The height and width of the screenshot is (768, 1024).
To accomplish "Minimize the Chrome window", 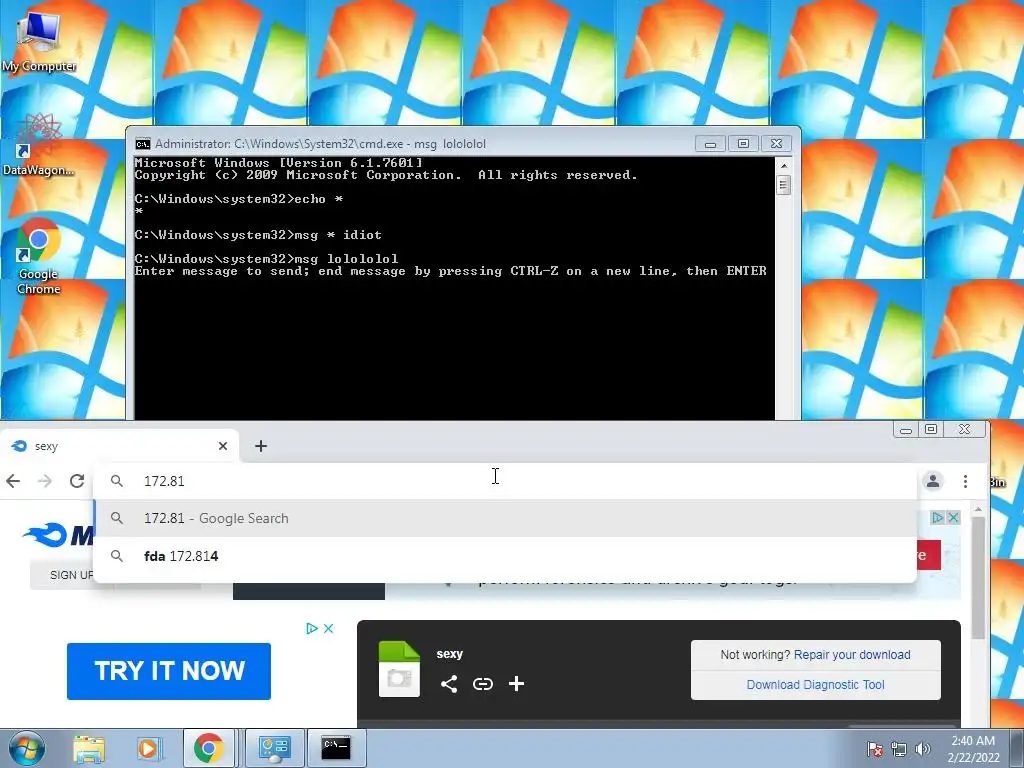I will (905, 430).
